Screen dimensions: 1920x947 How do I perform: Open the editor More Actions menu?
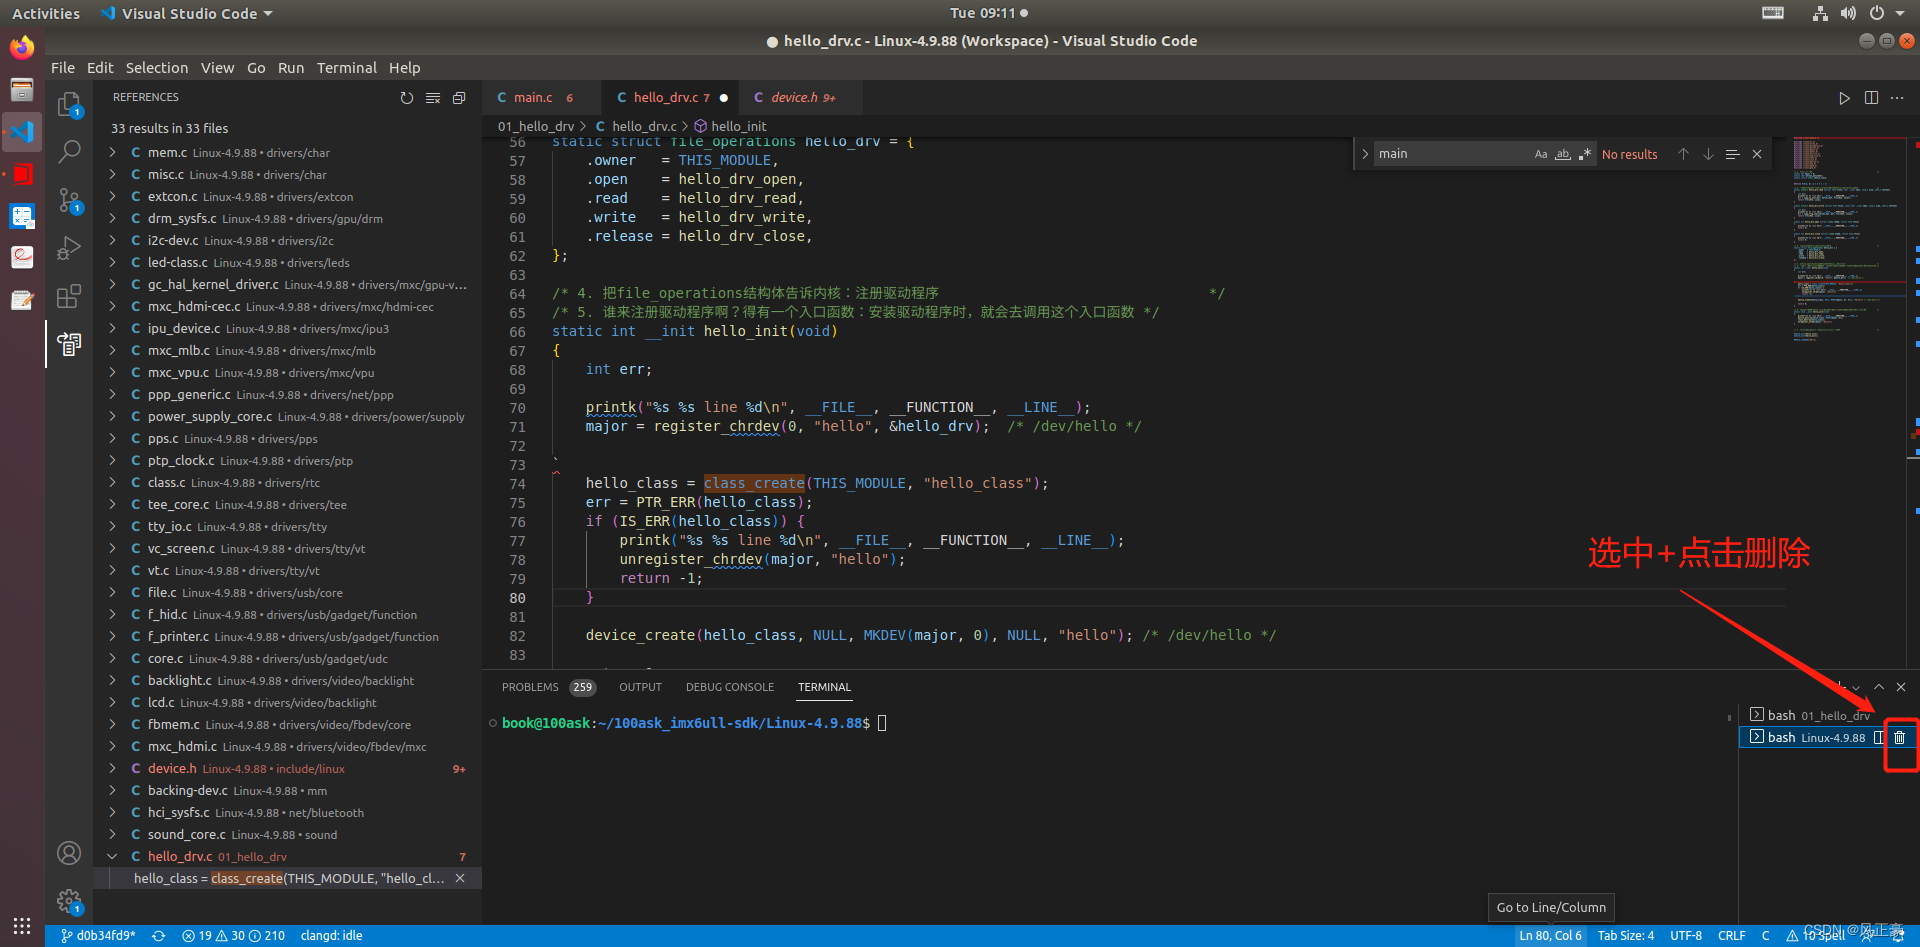click(1897, 98)
